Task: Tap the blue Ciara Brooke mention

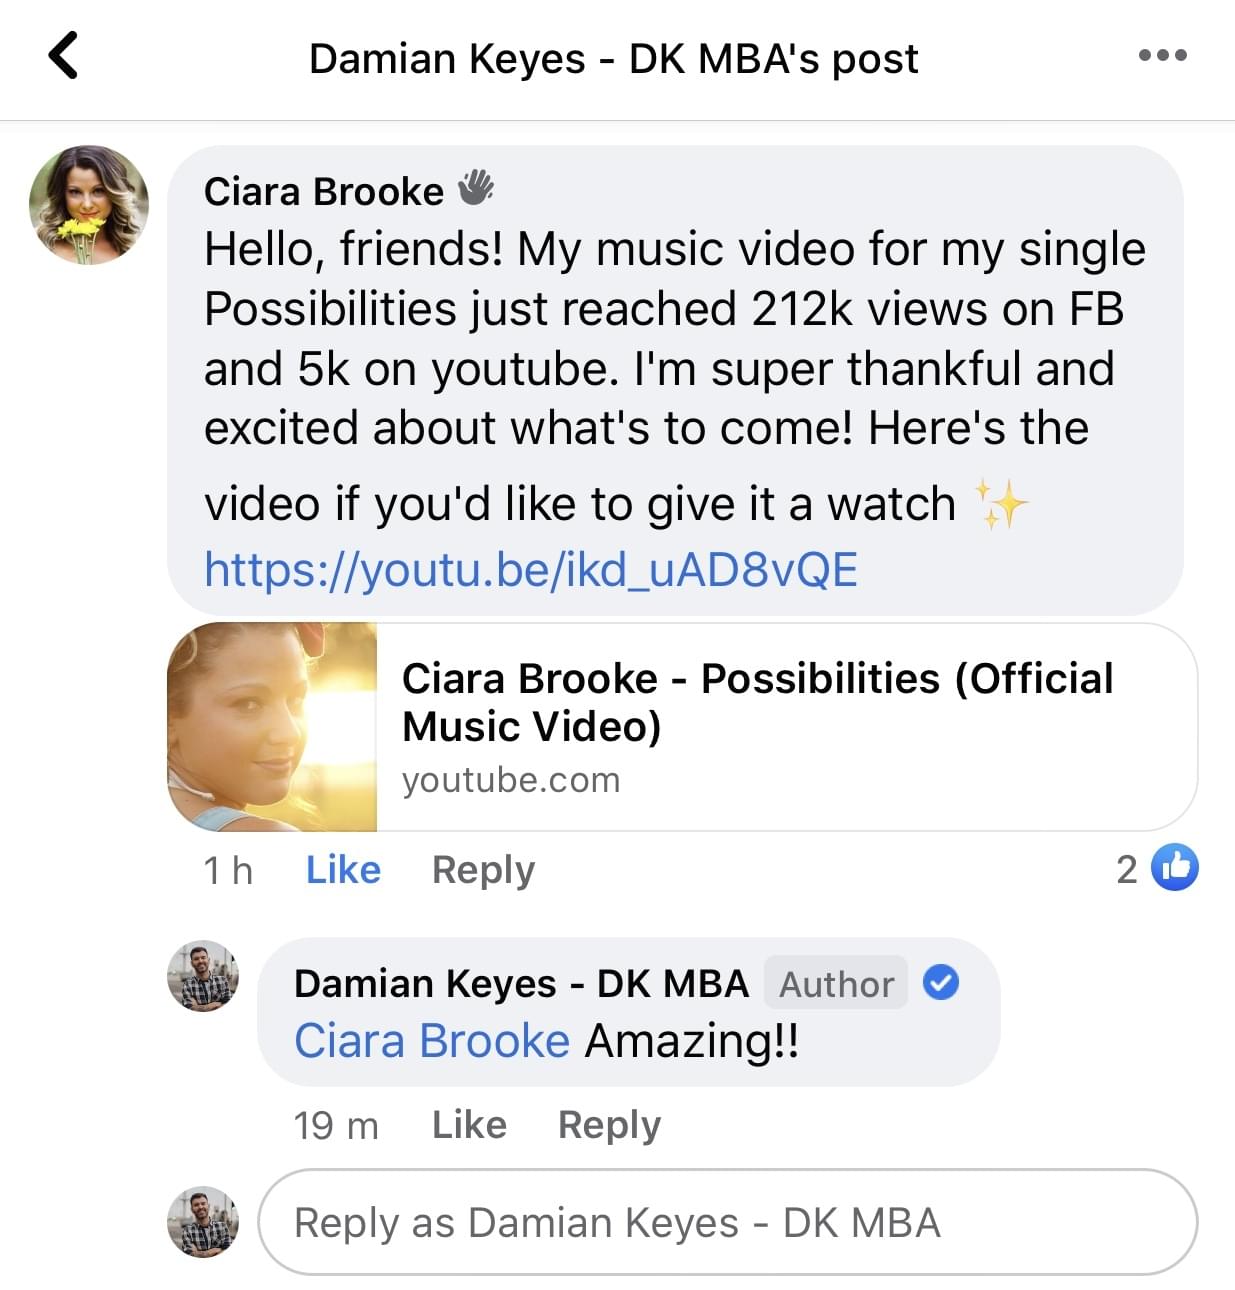Action: (x=431, y=1041)
